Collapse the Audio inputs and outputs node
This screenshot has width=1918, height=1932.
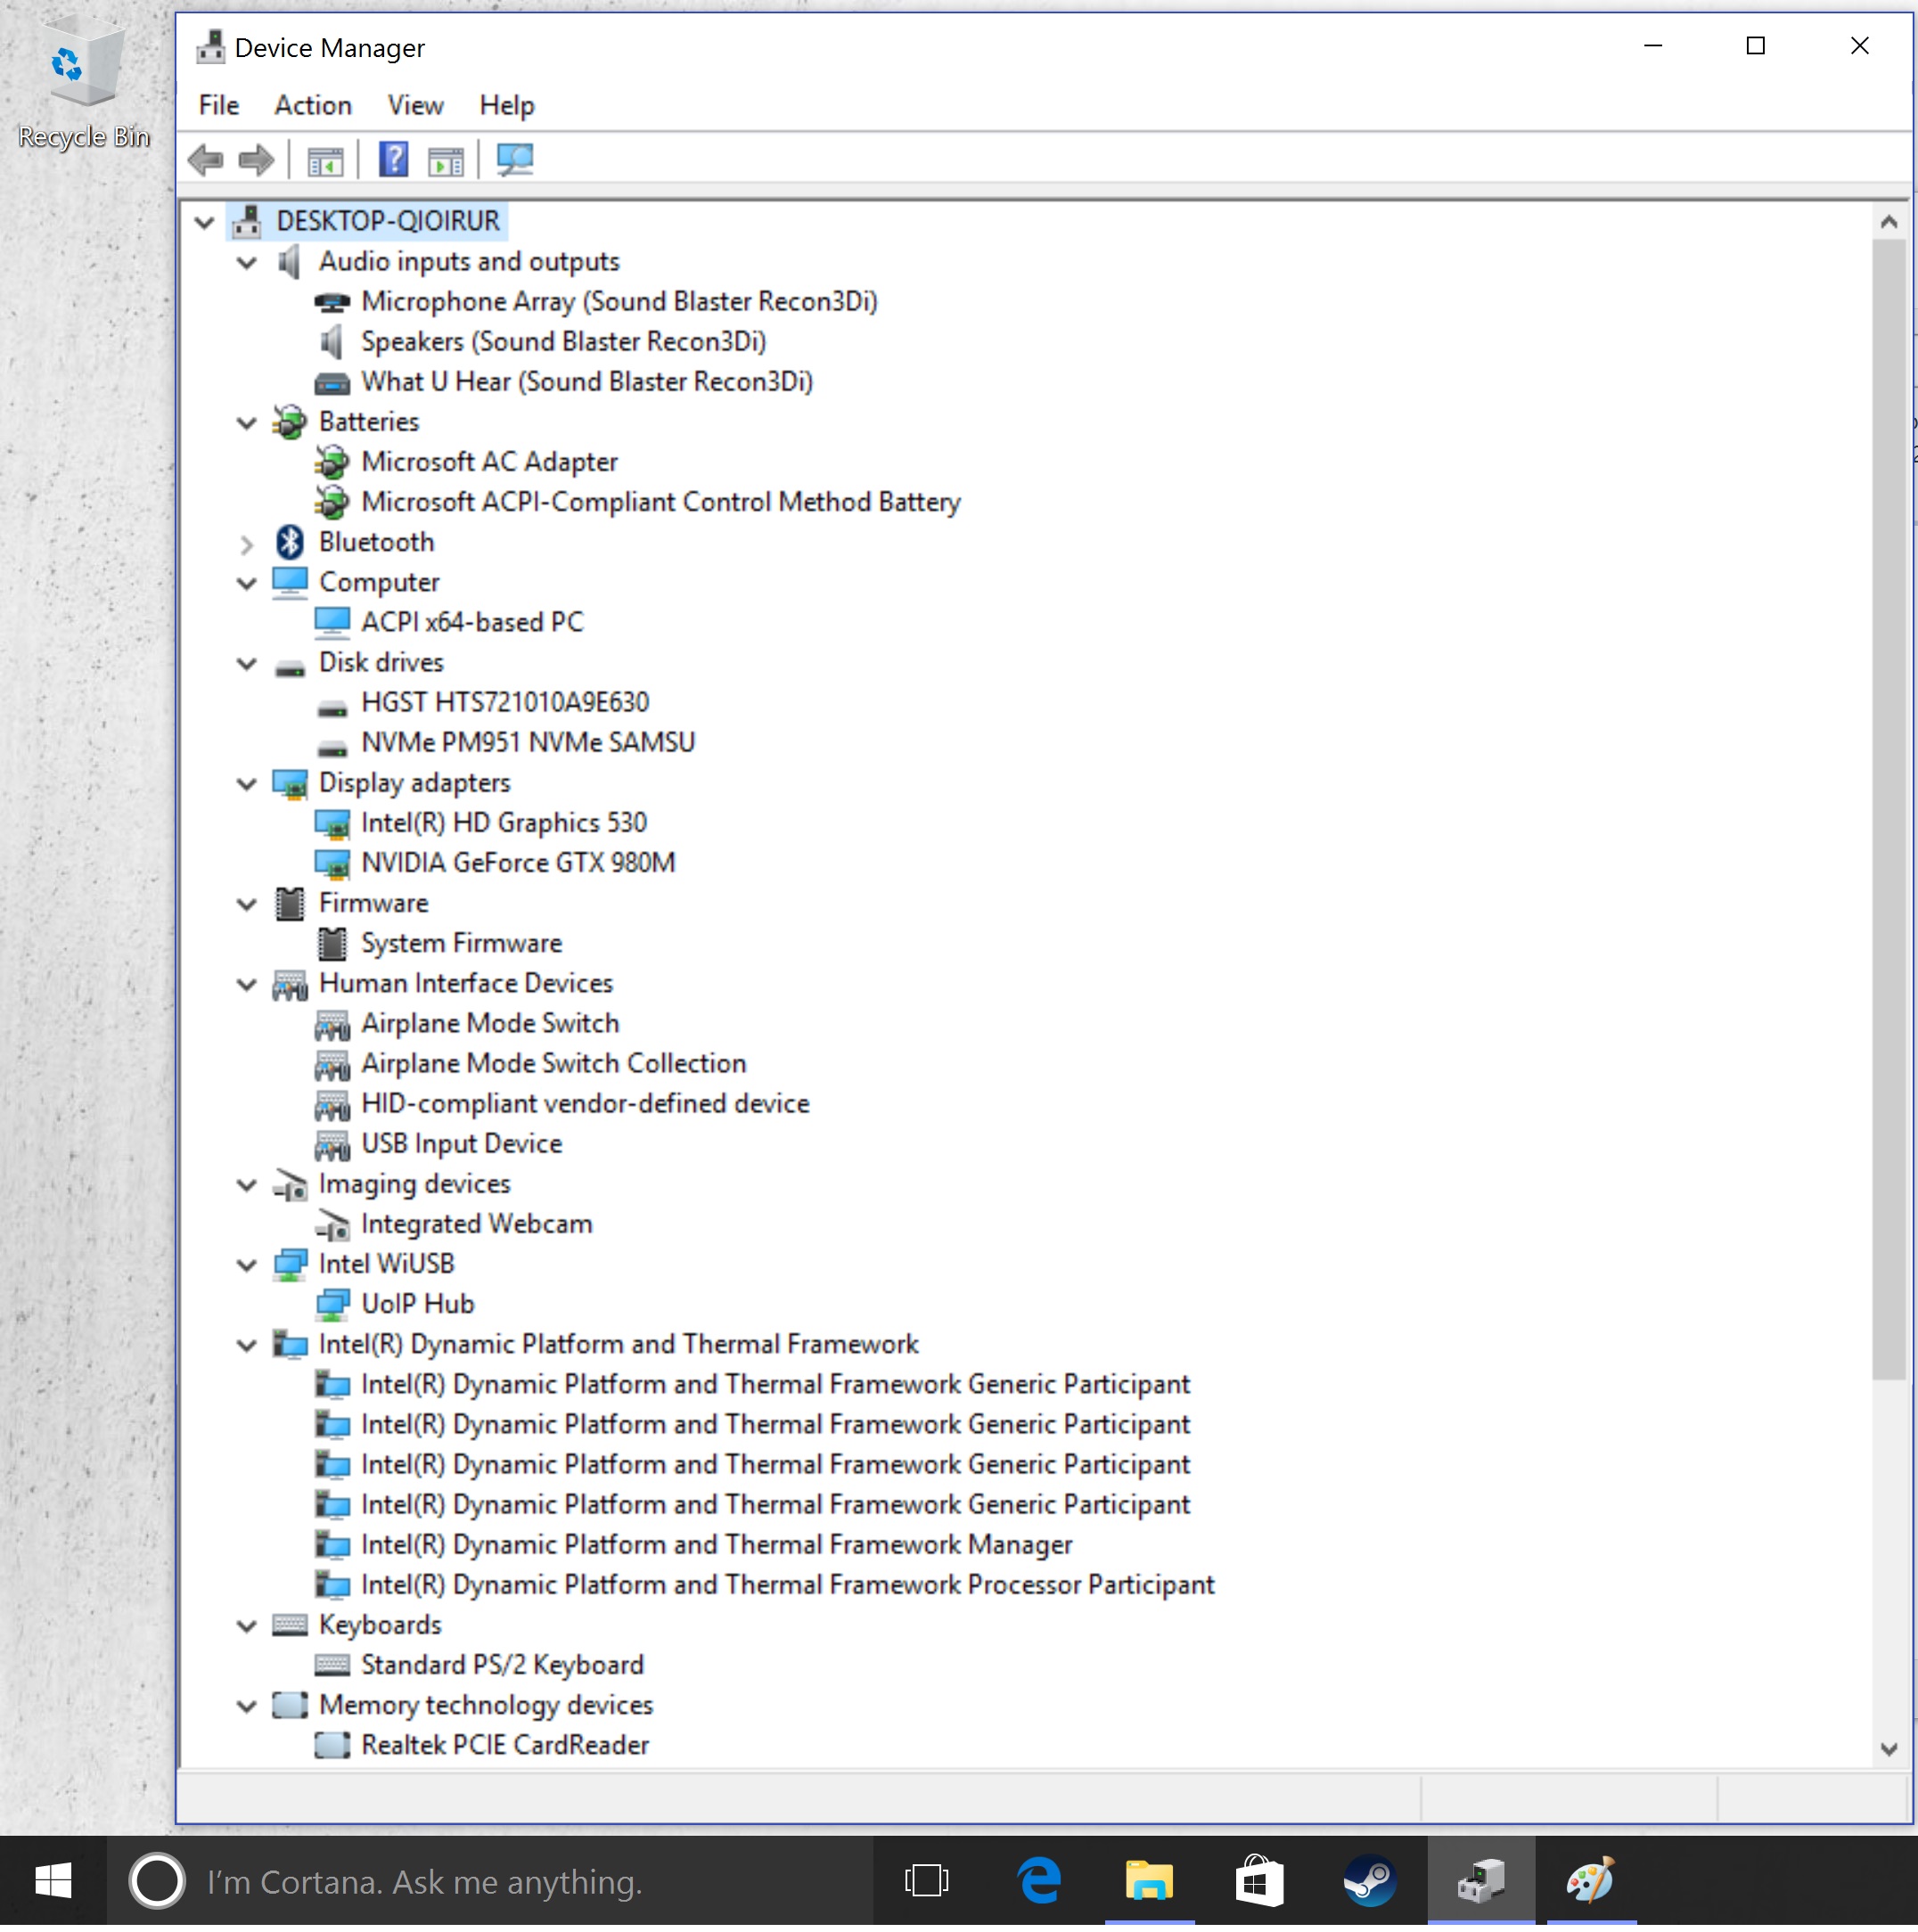(247, 263)
